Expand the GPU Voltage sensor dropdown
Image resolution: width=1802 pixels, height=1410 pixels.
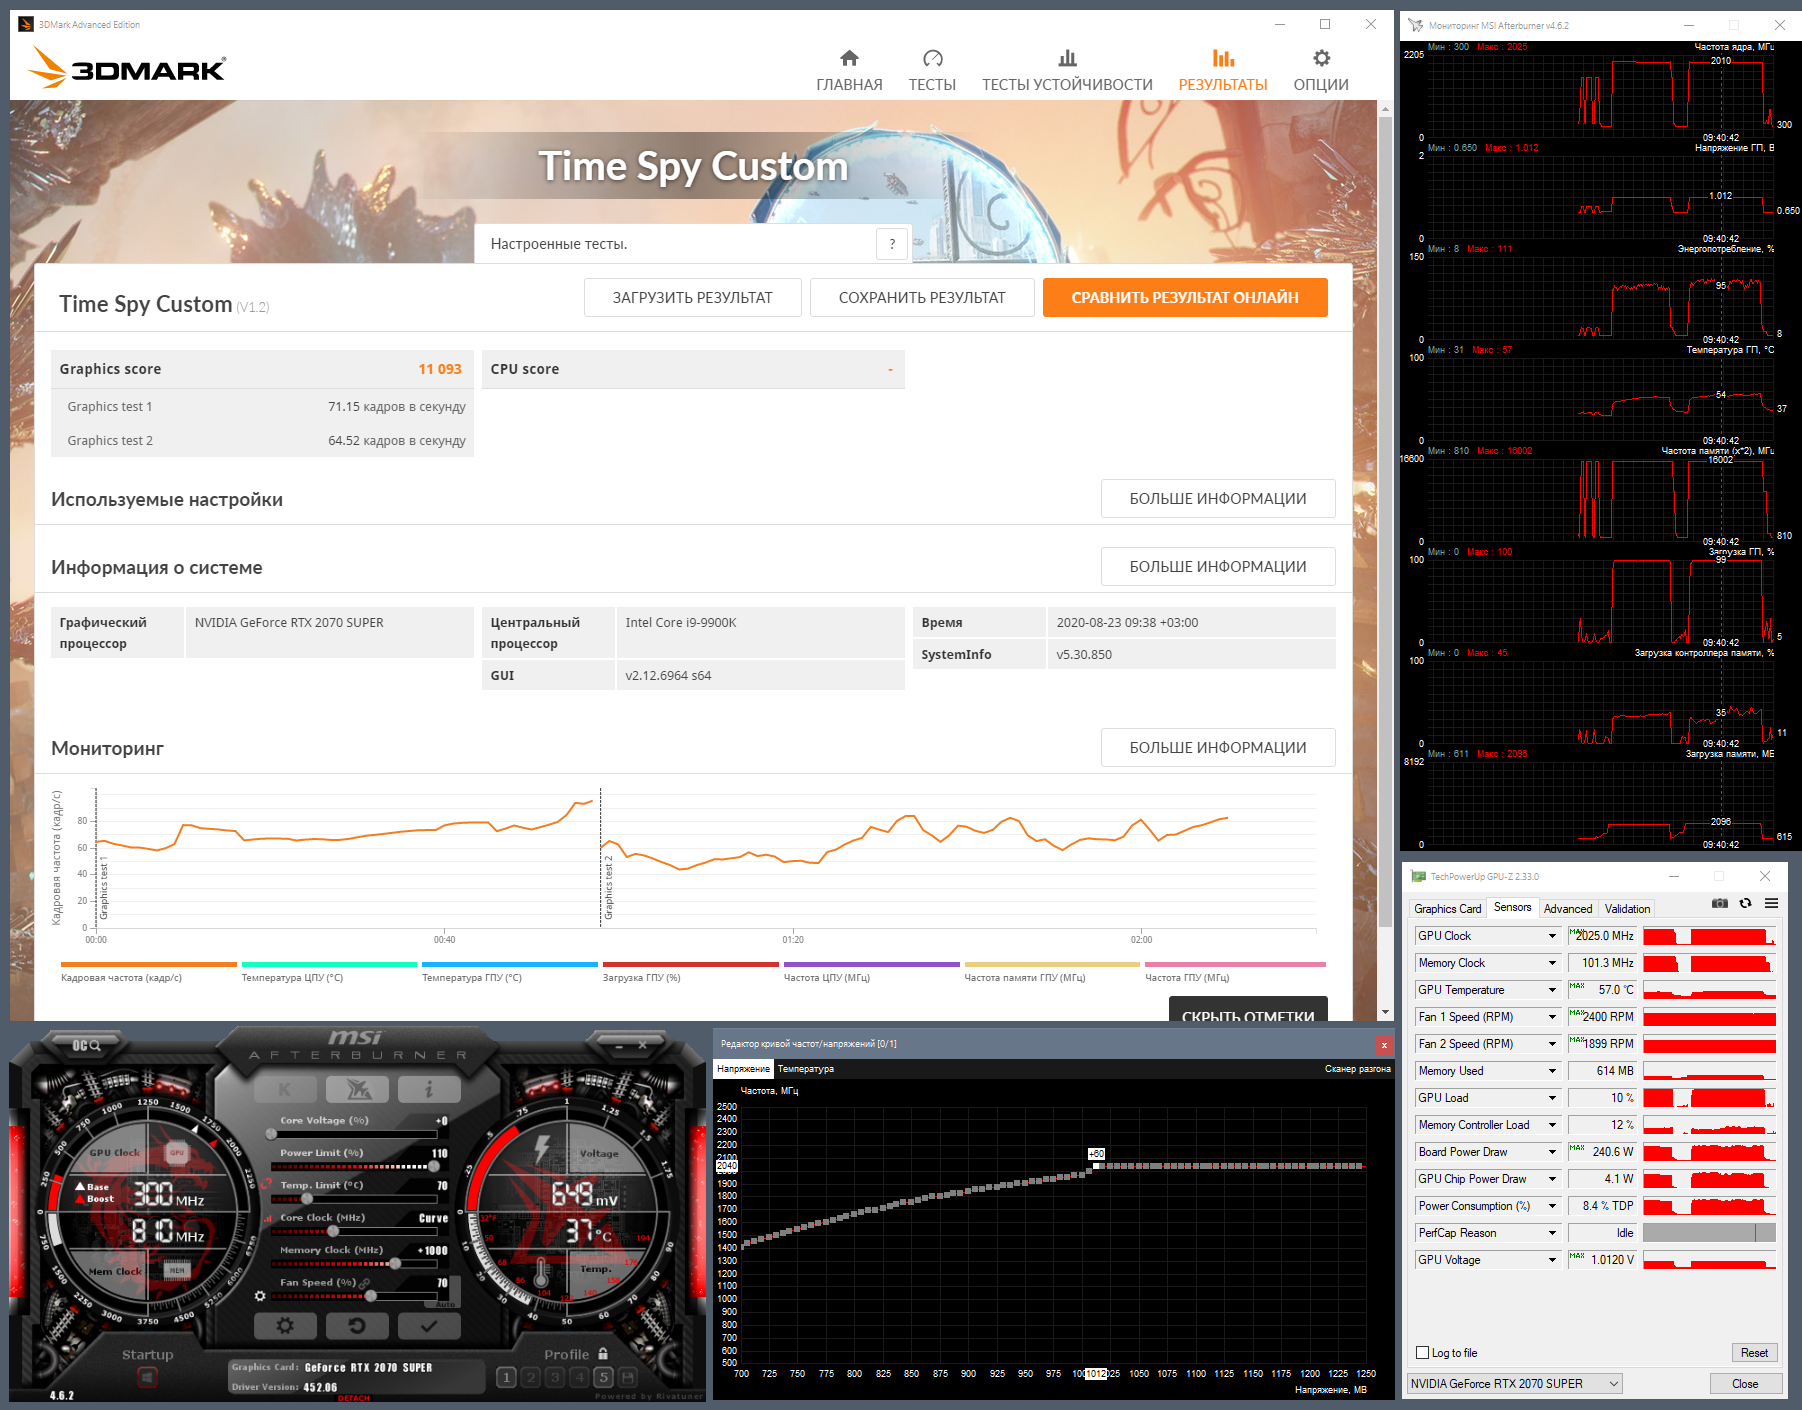click(x=1552, y=1260)
